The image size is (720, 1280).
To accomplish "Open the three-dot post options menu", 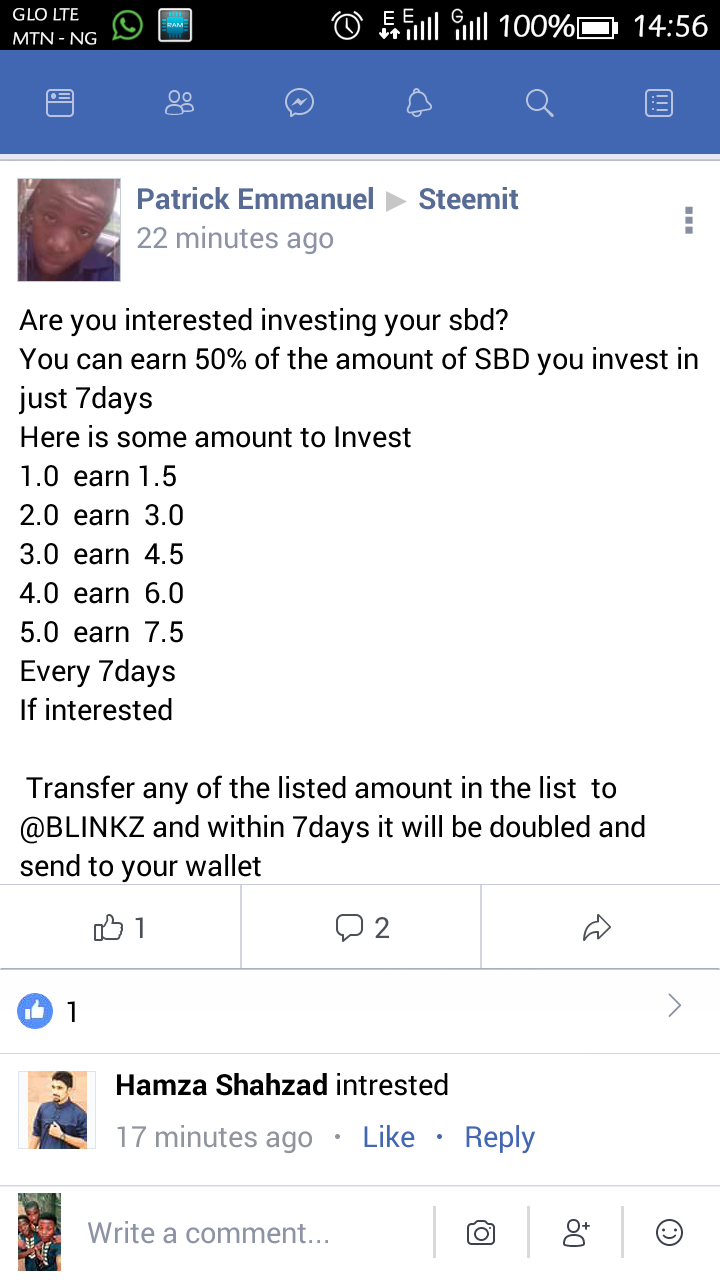I will pyautogui.click(x=688, y=220).
